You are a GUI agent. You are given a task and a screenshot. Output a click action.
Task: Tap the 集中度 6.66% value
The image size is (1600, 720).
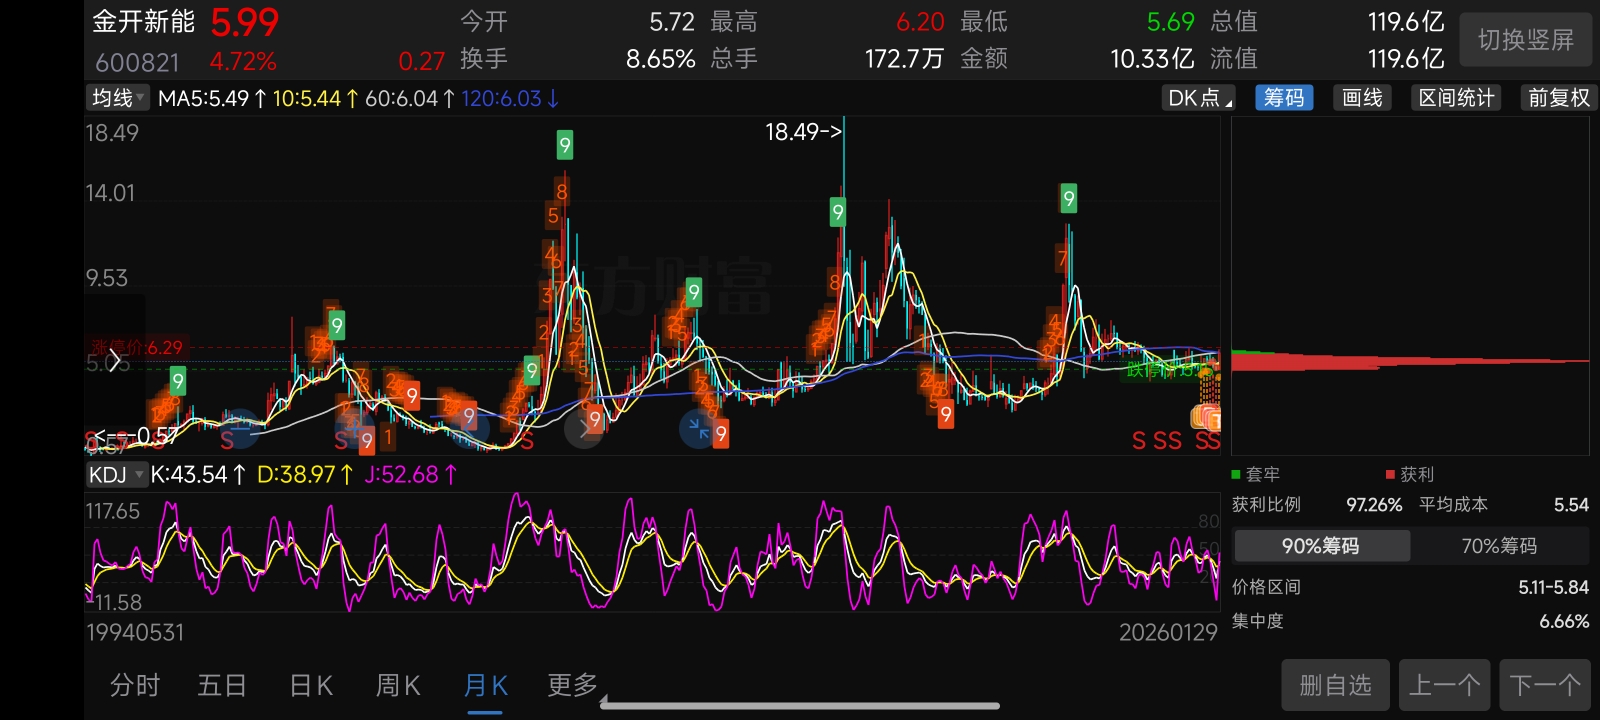pyautogui.click(x=1564, y=621)
